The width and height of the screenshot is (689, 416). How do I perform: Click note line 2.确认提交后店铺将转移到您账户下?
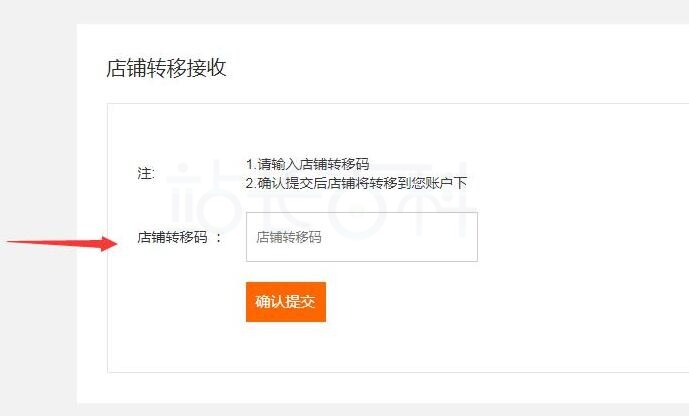tap(356, 183)
